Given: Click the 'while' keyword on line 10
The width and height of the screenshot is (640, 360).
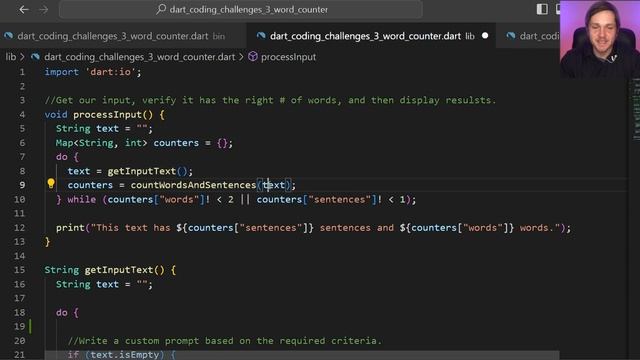Looking at the screenshot, I should point(82,199).
